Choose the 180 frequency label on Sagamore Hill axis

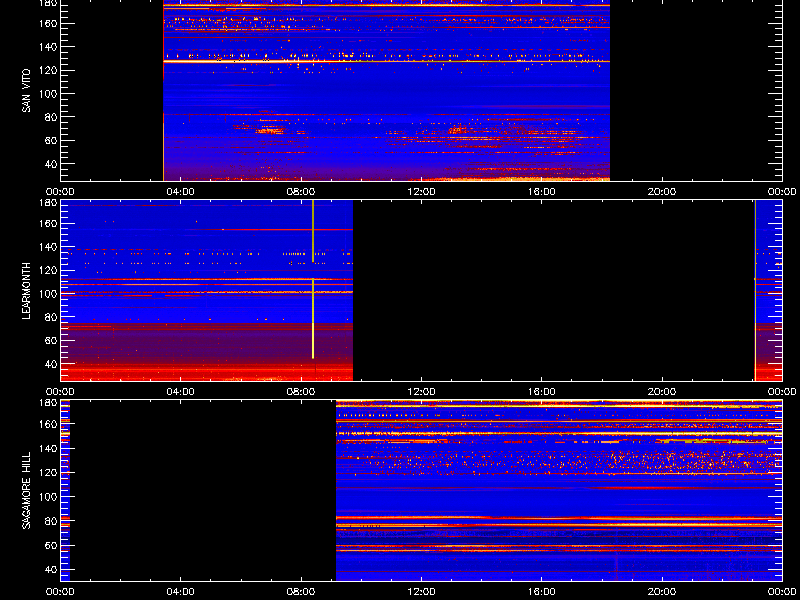pos(49,402)
